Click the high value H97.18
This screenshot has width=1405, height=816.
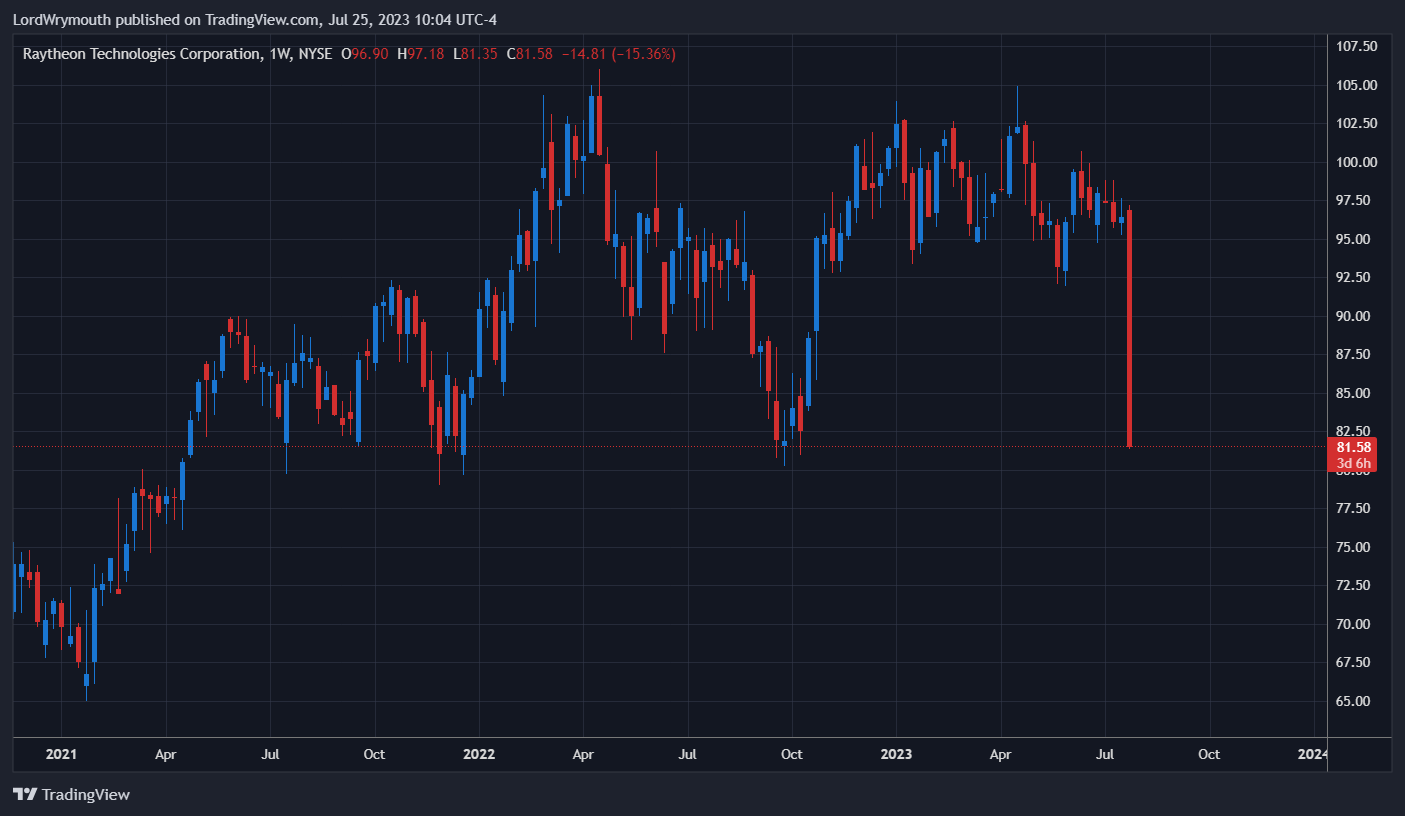pyautogui.click(x=422, y=54)
